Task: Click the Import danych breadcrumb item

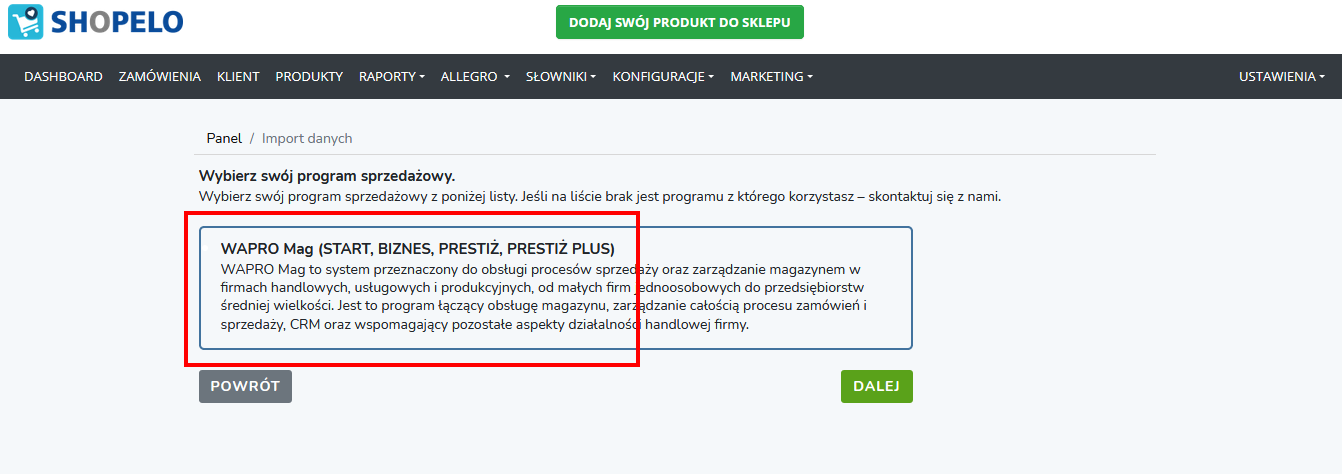Action: (307, 138)
